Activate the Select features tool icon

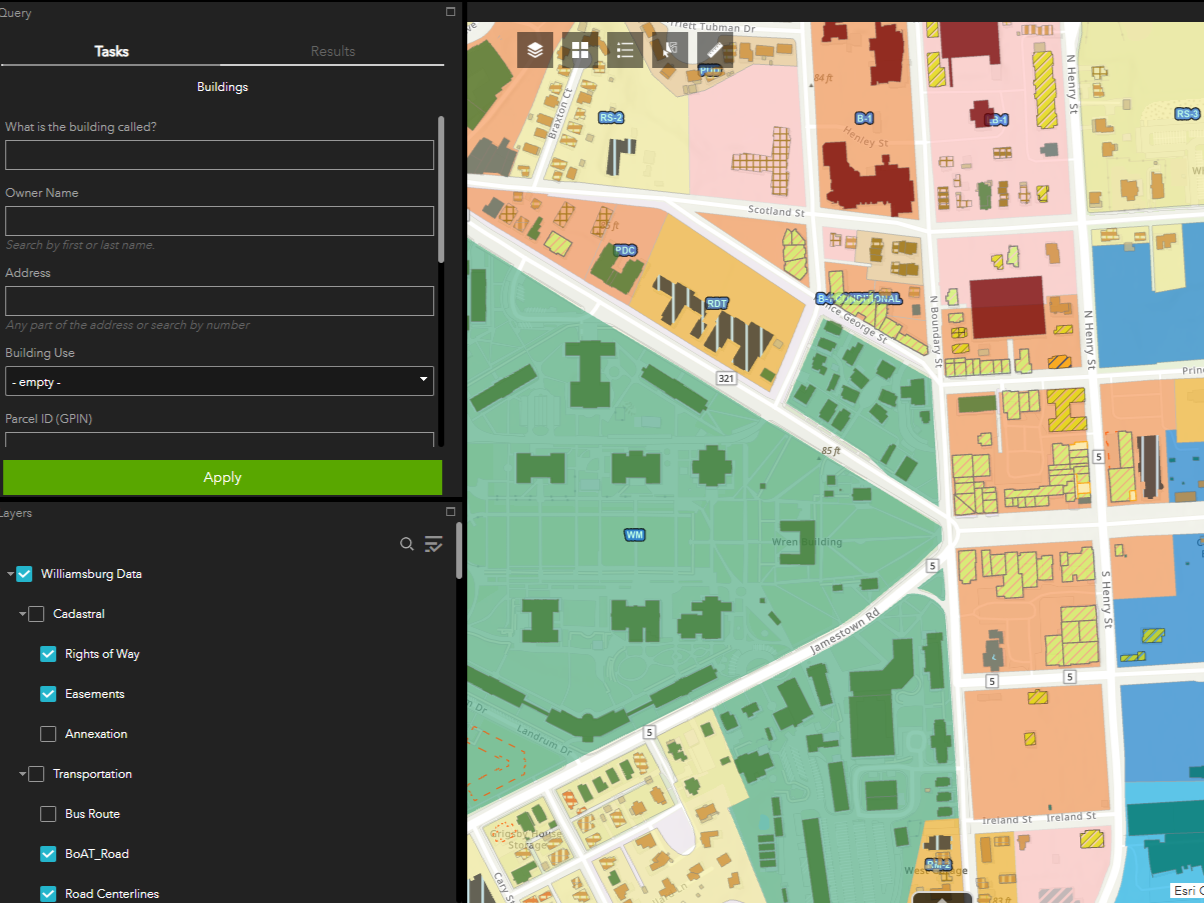(669, 50)
